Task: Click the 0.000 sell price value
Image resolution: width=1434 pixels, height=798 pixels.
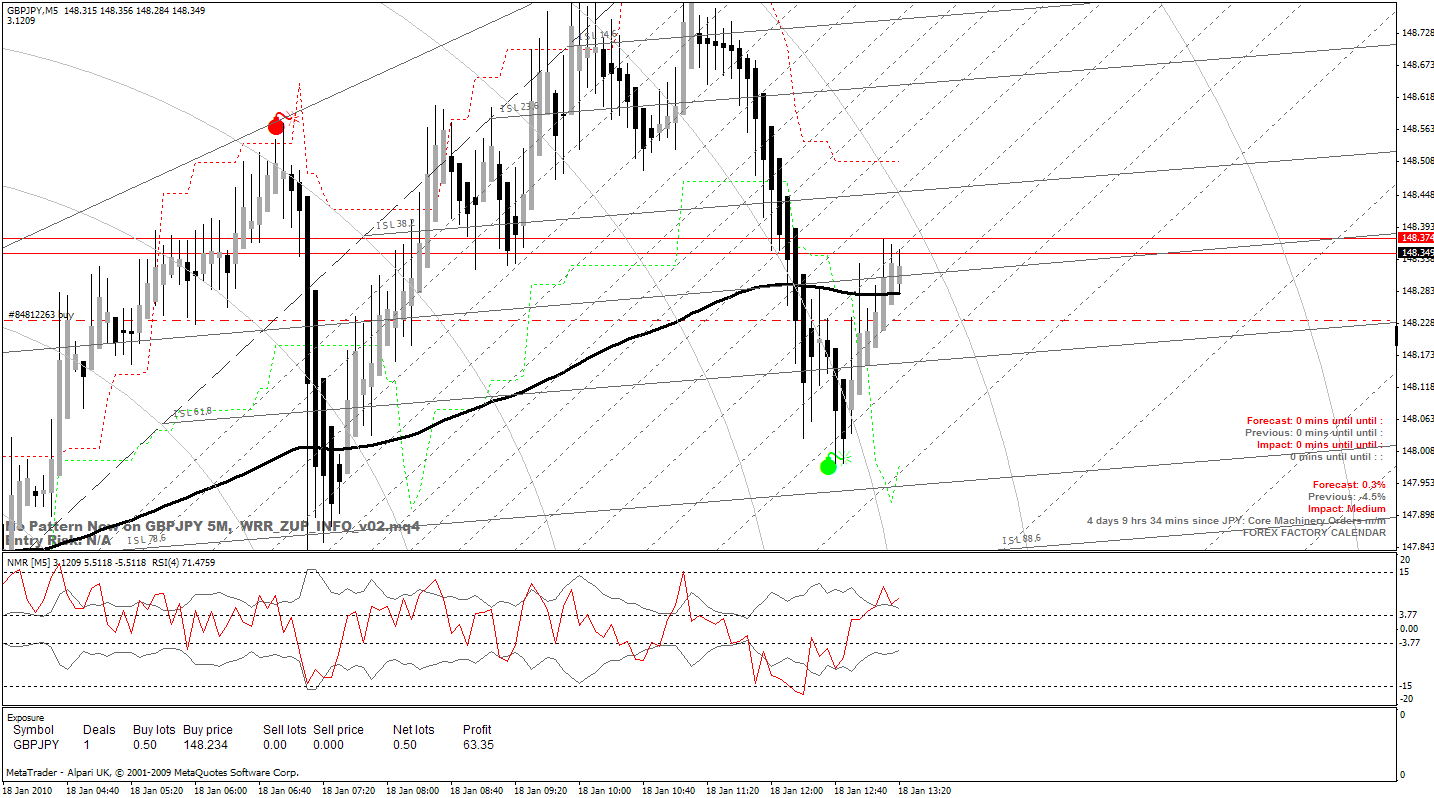Action: click(x=330, y=745)
